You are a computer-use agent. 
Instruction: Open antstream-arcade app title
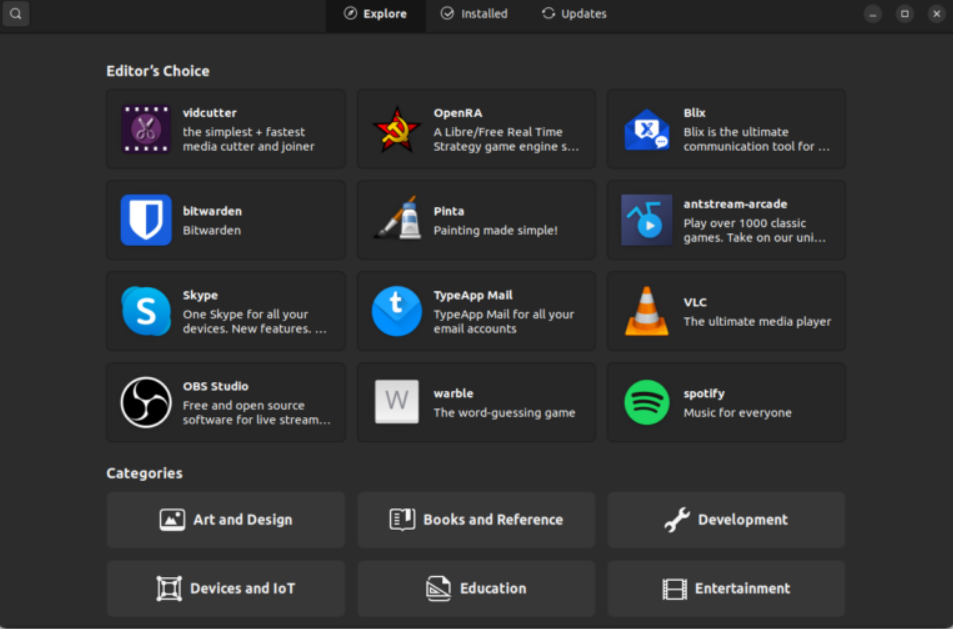(735, 204)
